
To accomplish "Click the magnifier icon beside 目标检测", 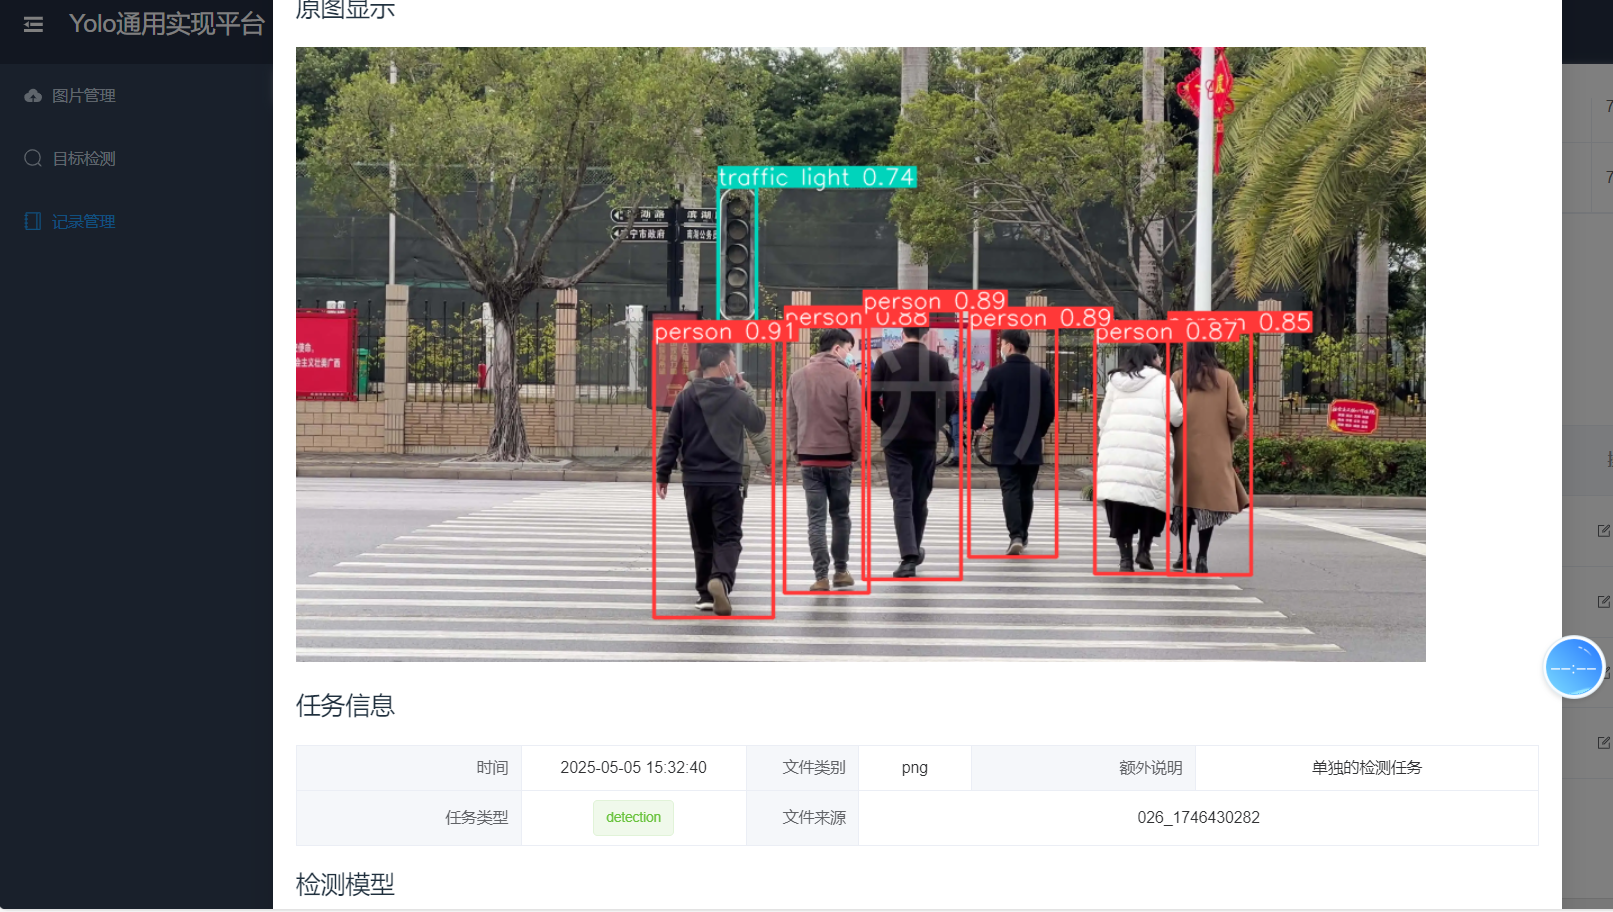I will (33, 158).
